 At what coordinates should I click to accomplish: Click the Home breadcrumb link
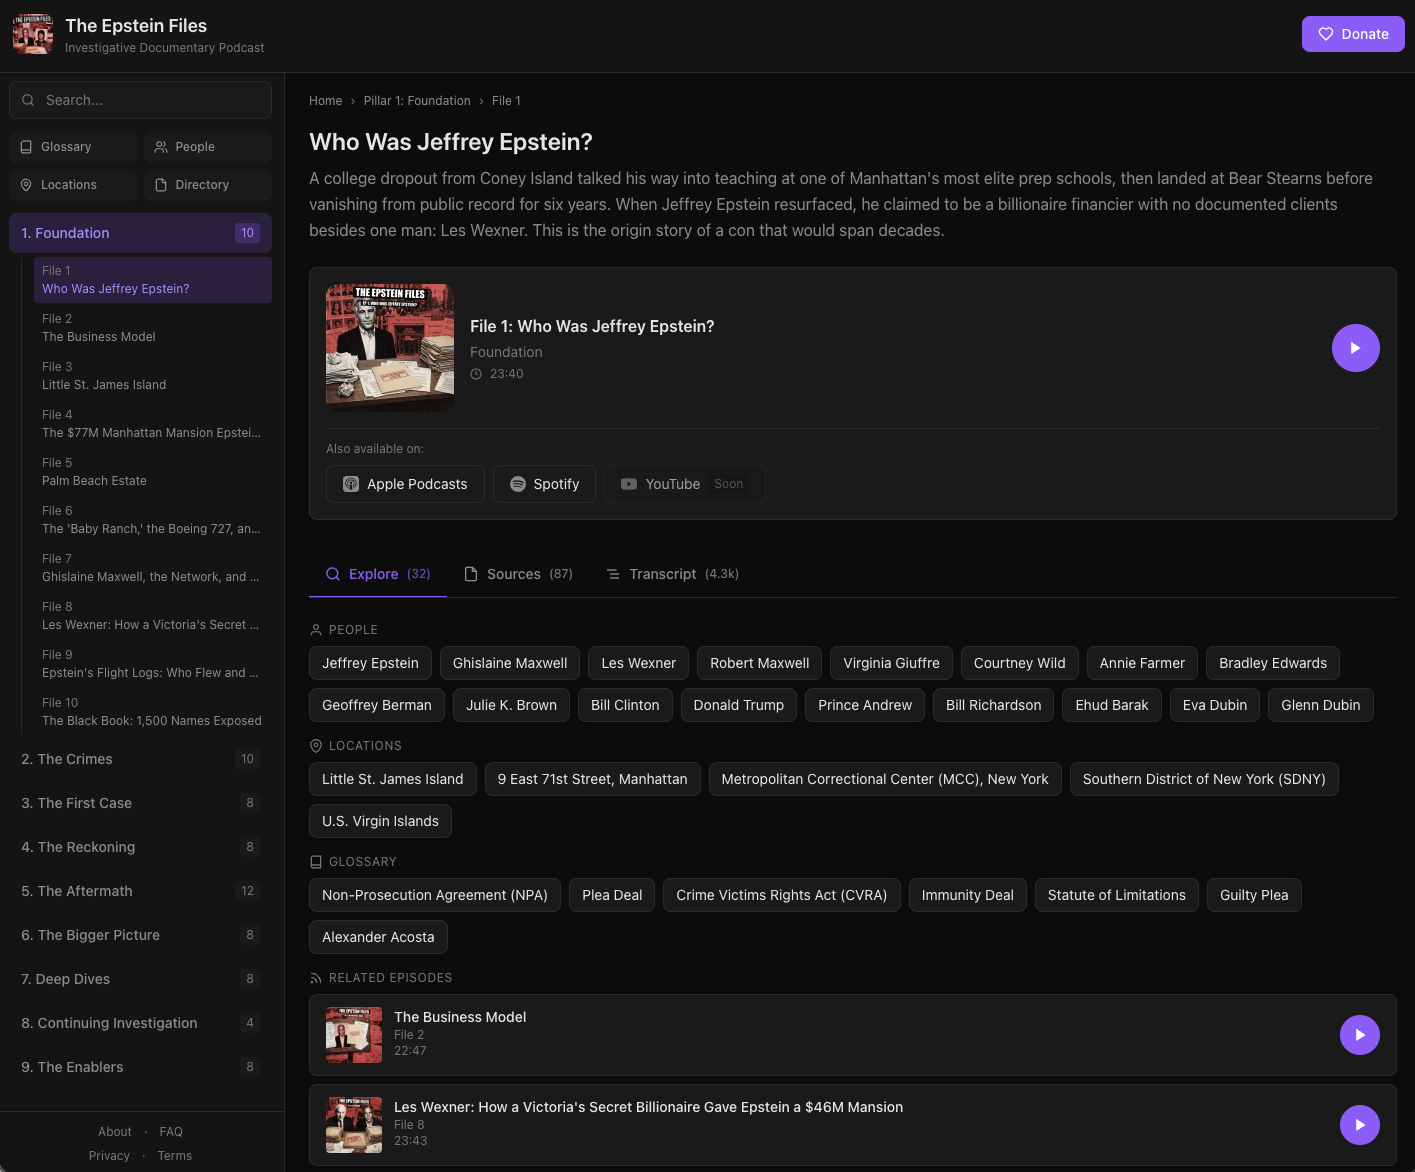325,101
